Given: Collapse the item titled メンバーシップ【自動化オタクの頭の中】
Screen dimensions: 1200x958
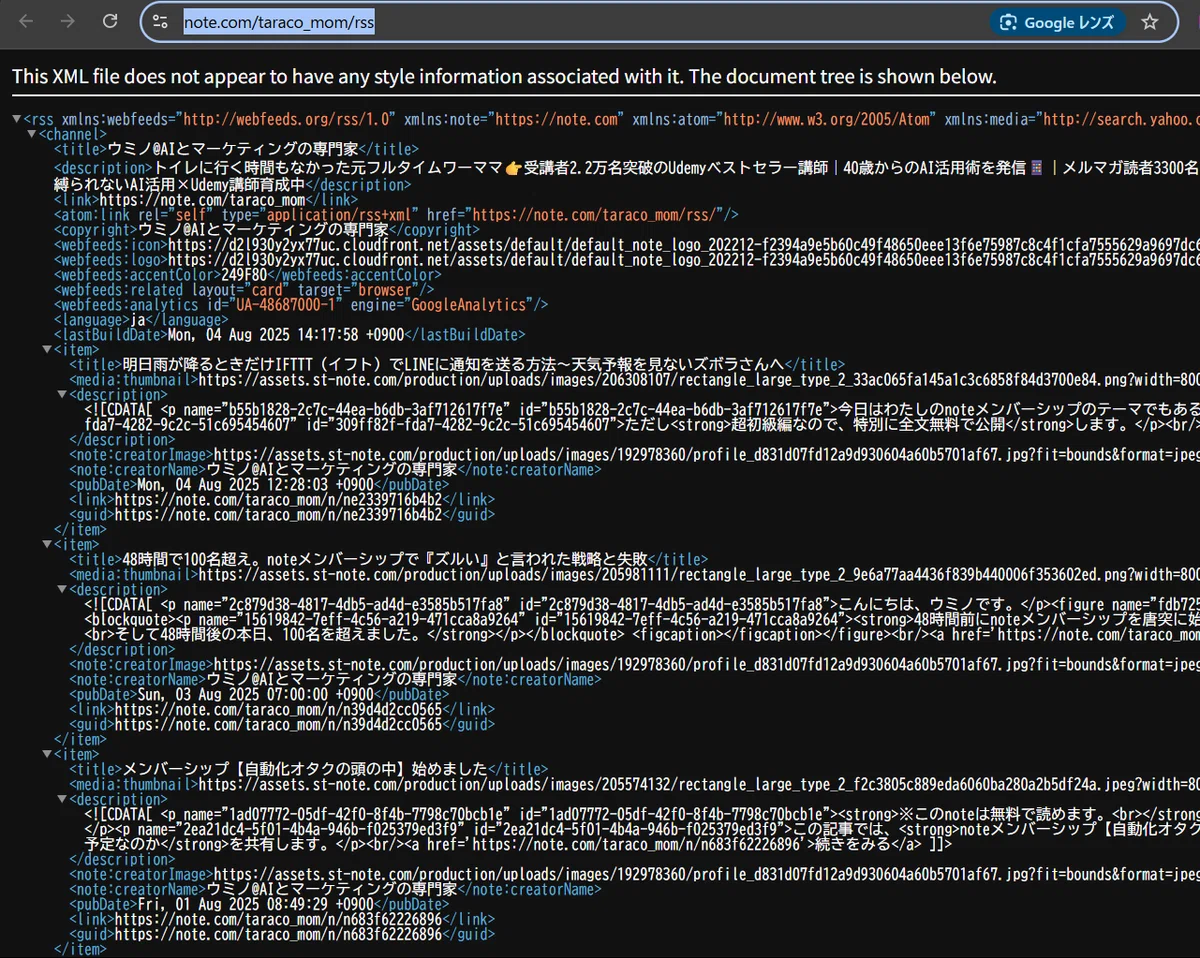Looking at the screenshot, I should pyautogui.click(x=46, y=755).
